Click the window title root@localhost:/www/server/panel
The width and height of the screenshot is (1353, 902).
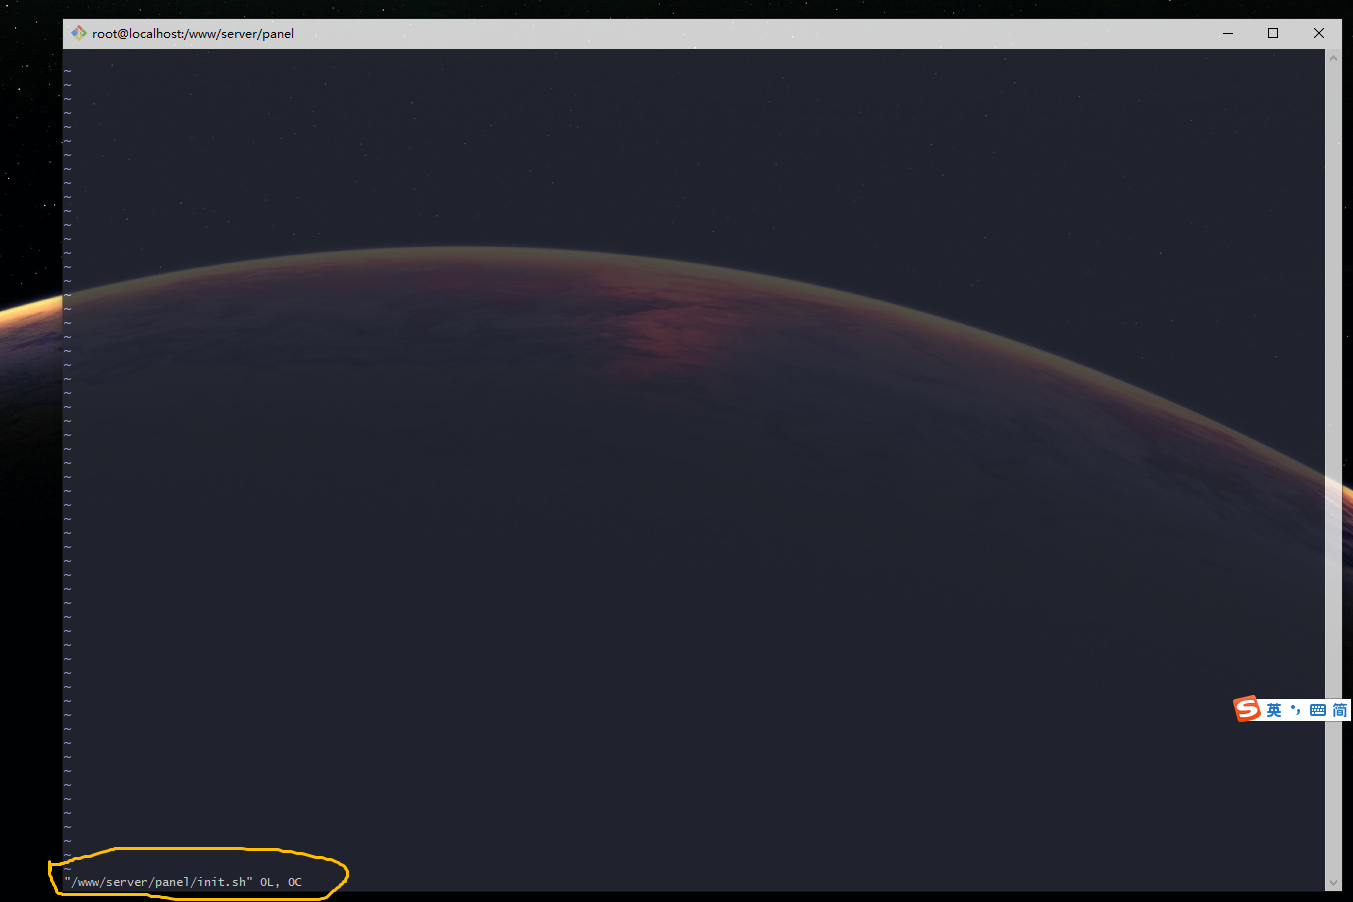pos(193,33)
